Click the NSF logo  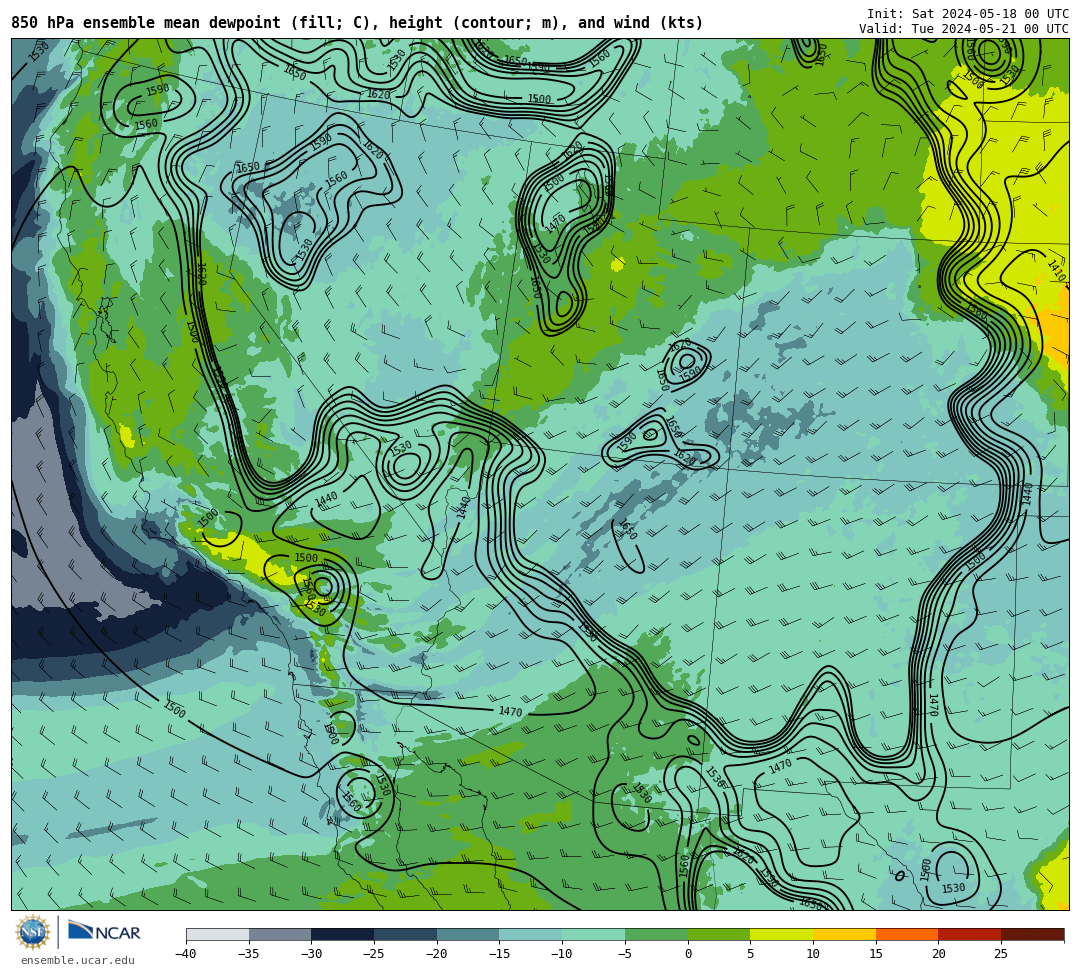point(33,932)
